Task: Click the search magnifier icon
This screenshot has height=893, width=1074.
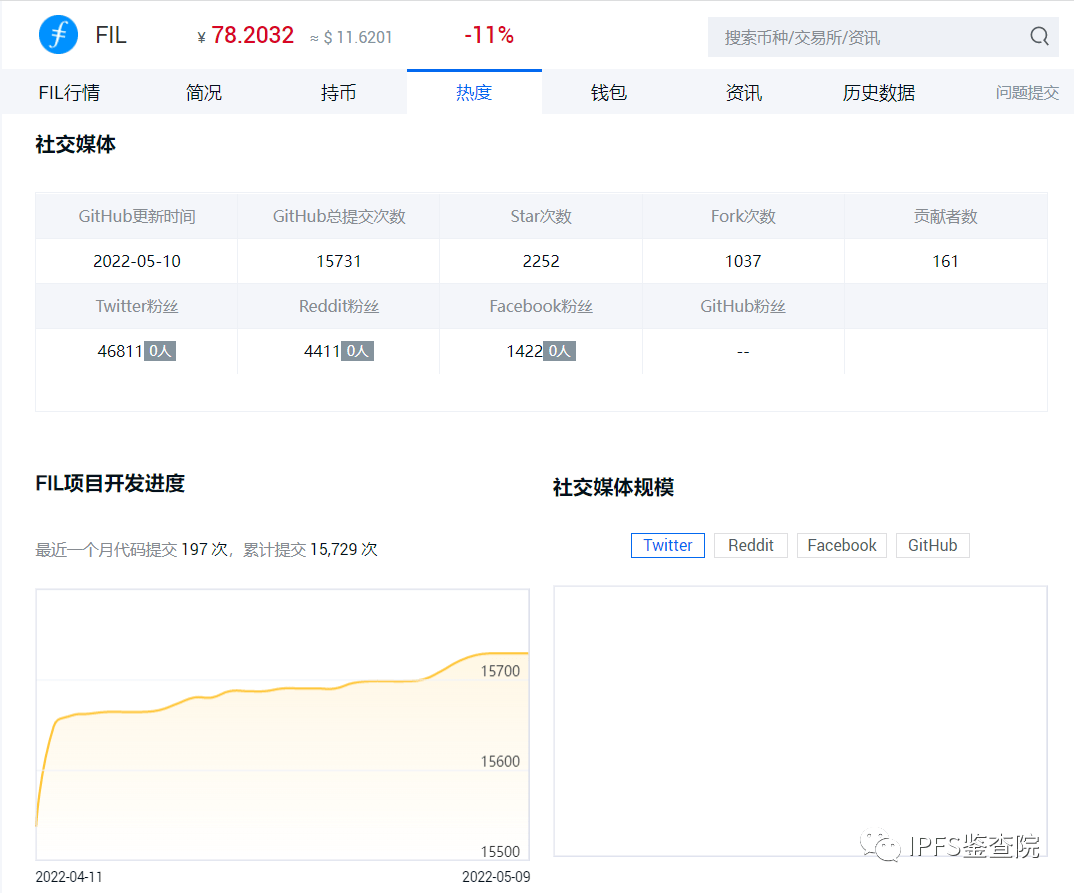Action: pyautogui.click(x=1038, y=36)
